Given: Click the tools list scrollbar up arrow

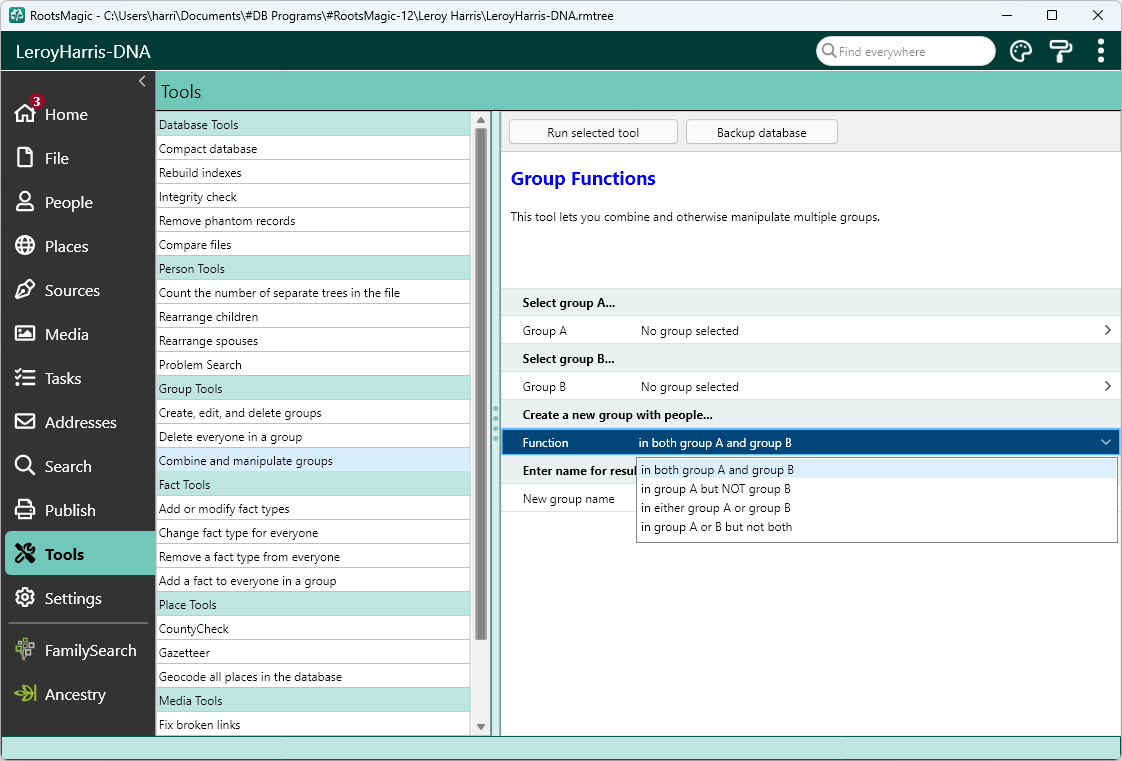Looking at the screenshot, I should click(x=481, y=120).
